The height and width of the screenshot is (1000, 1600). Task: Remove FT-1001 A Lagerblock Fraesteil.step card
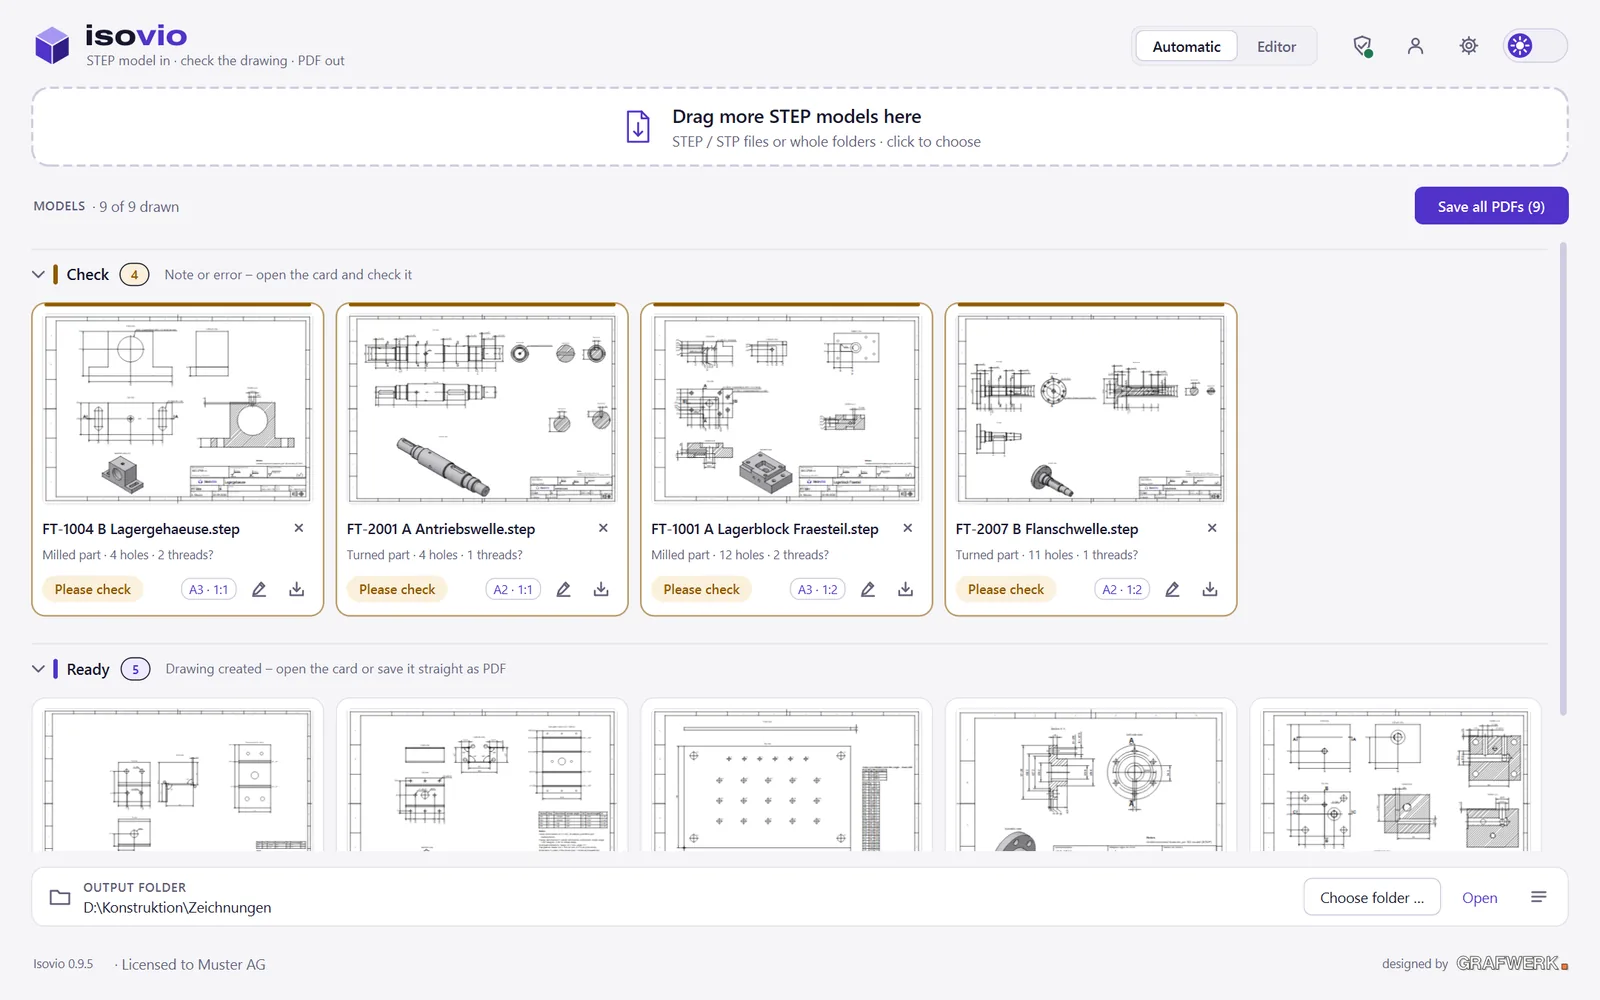(908, 528)
